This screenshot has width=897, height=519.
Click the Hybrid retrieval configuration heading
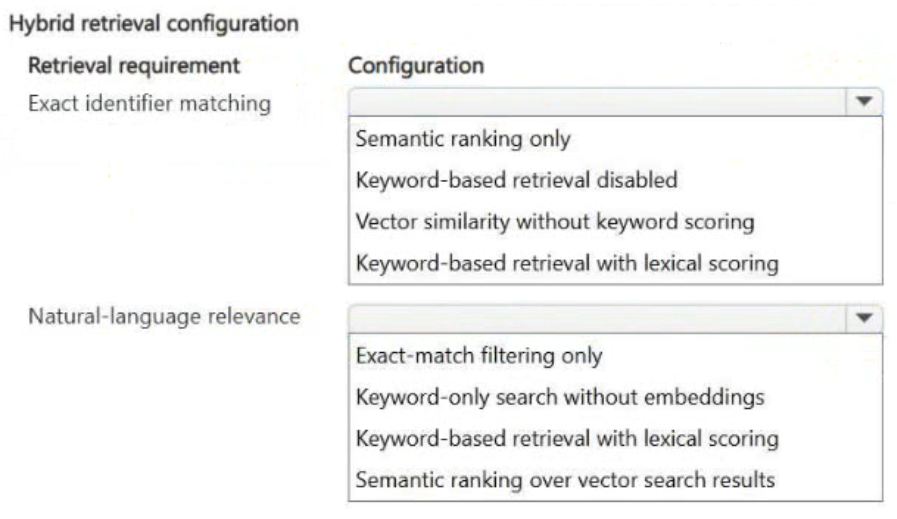(154, 24)
